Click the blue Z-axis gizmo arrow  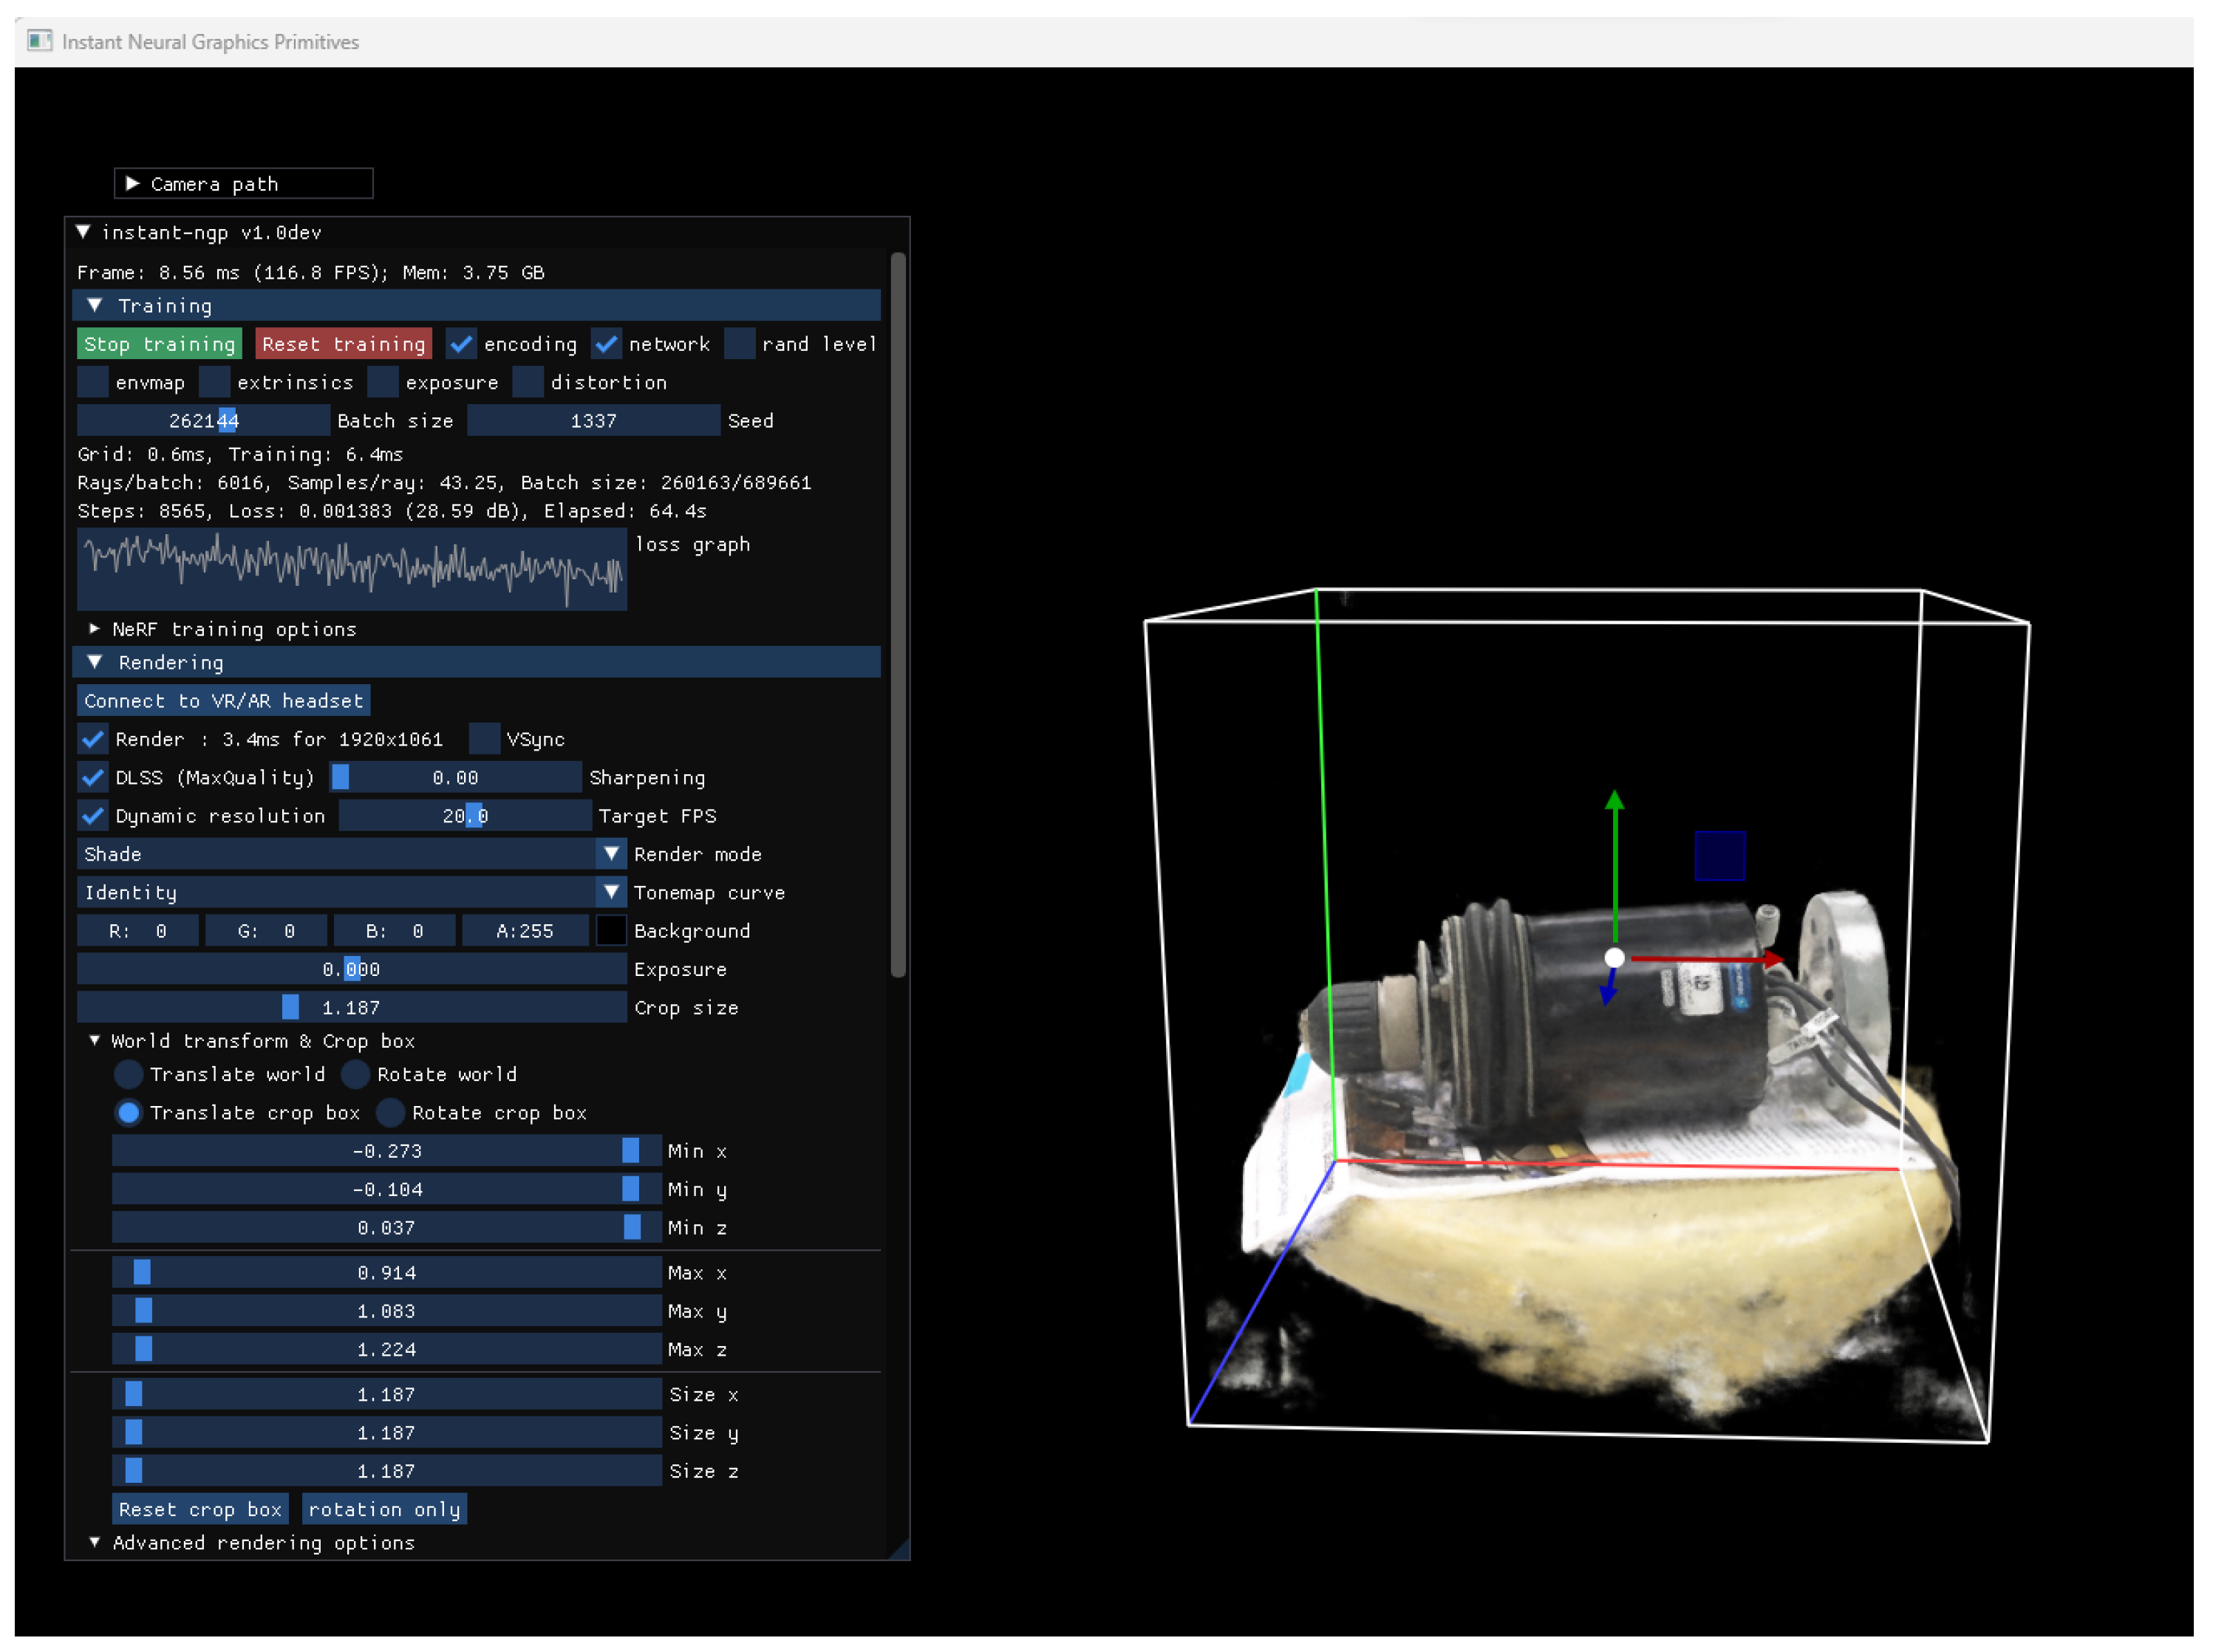(x=1608, y=987)
